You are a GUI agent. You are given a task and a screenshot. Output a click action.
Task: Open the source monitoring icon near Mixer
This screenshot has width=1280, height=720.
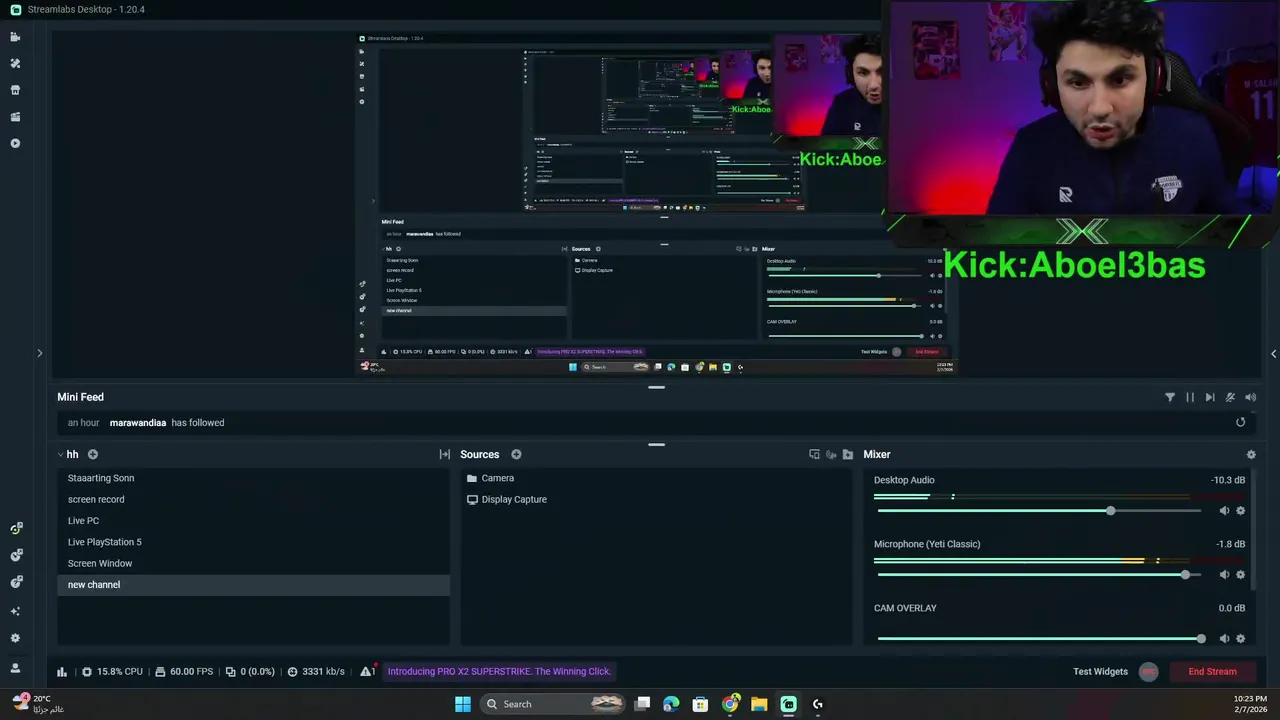tap(831, 454)
